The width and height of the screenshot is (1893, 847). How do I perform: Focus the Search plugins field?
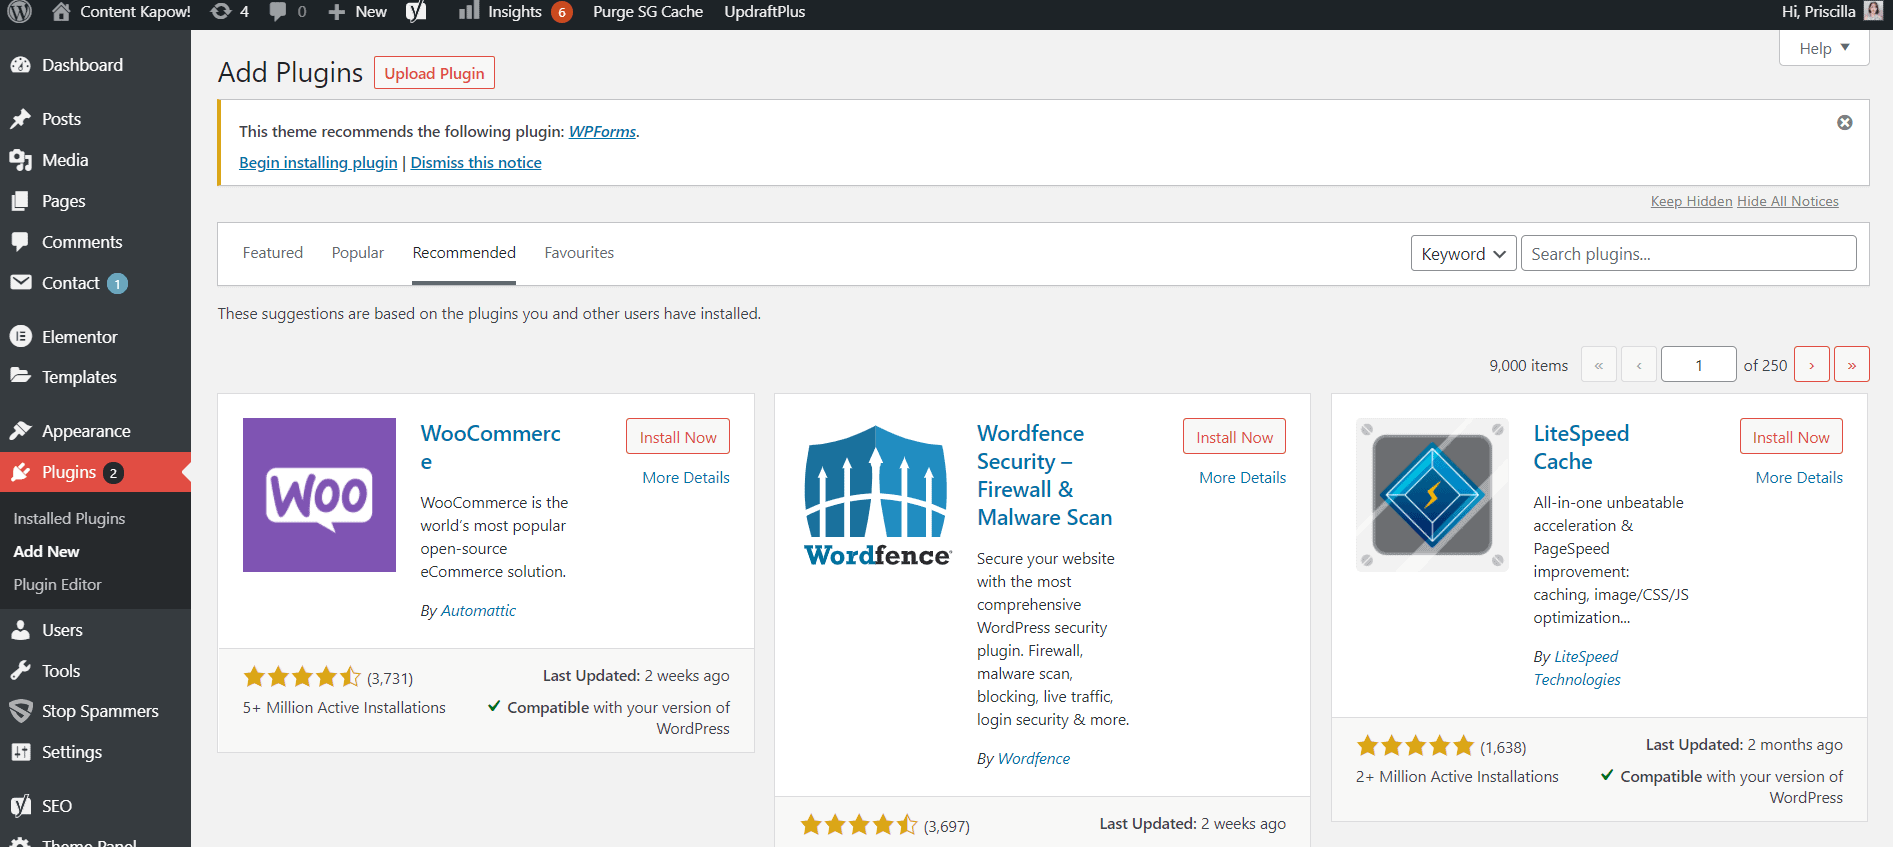point(1689,254)
